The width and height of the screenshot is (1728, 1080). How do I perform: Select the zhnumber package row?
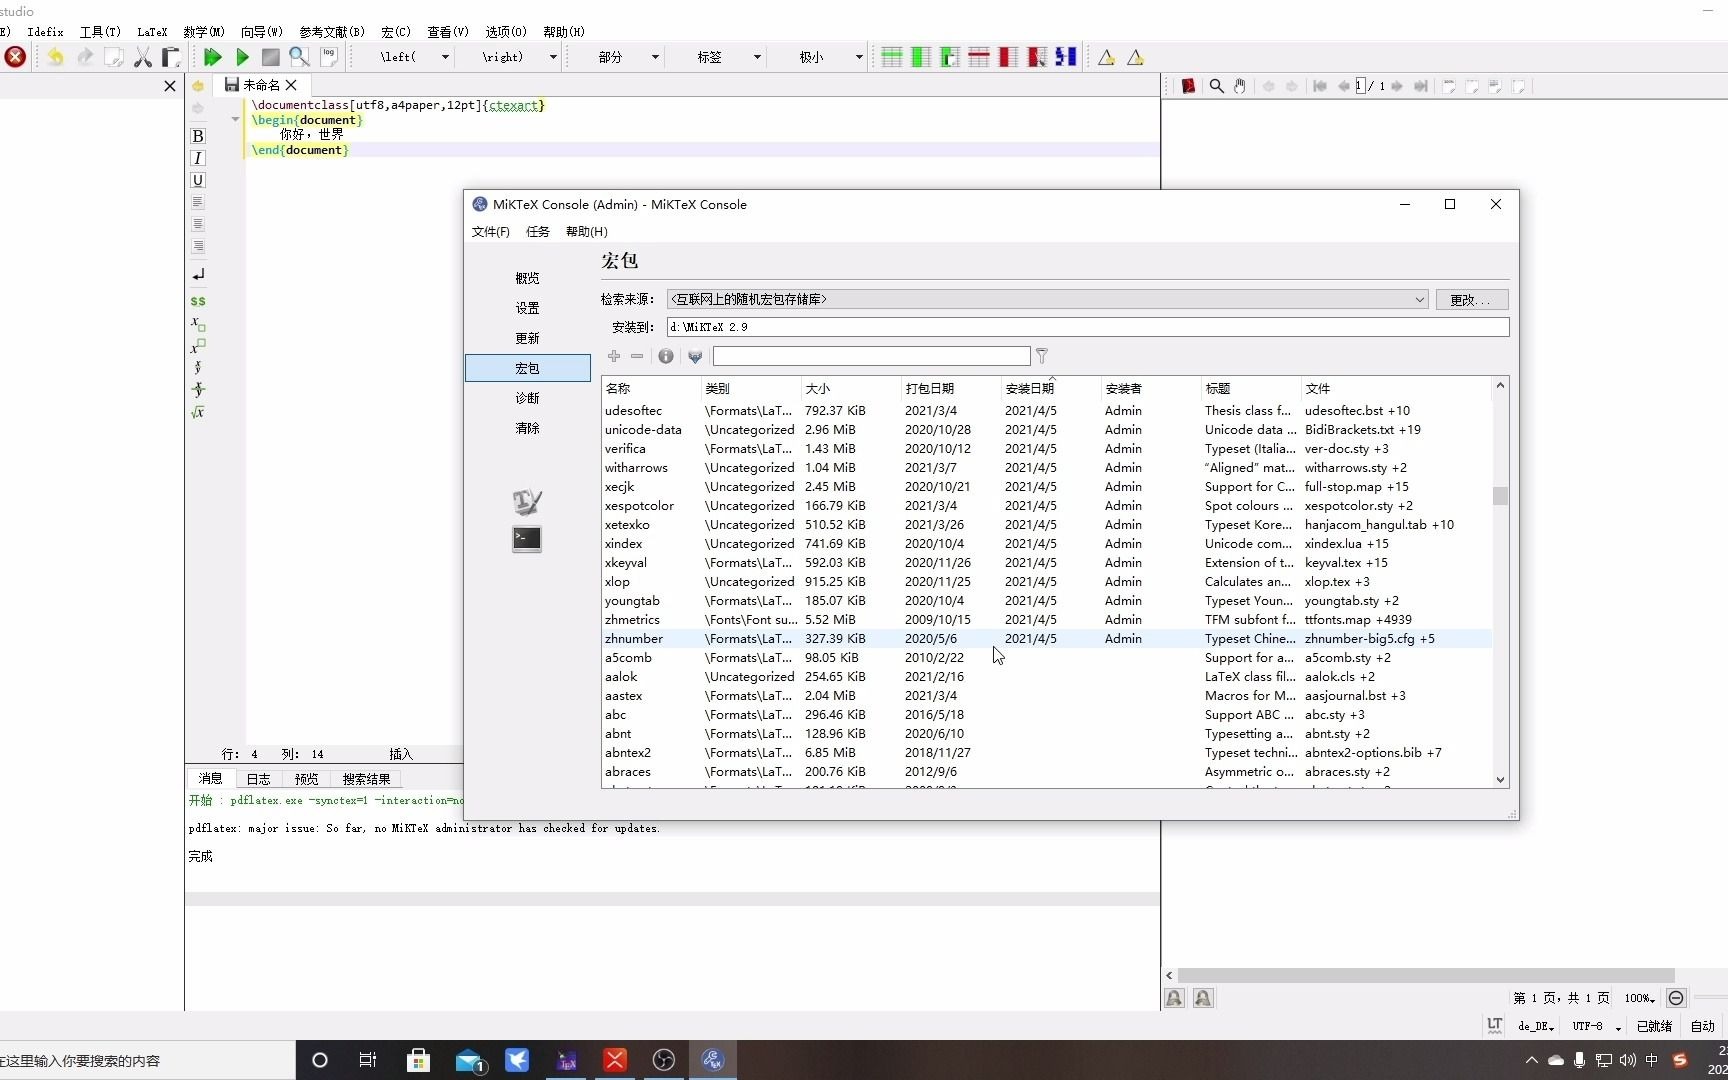tap(1046, 639)
